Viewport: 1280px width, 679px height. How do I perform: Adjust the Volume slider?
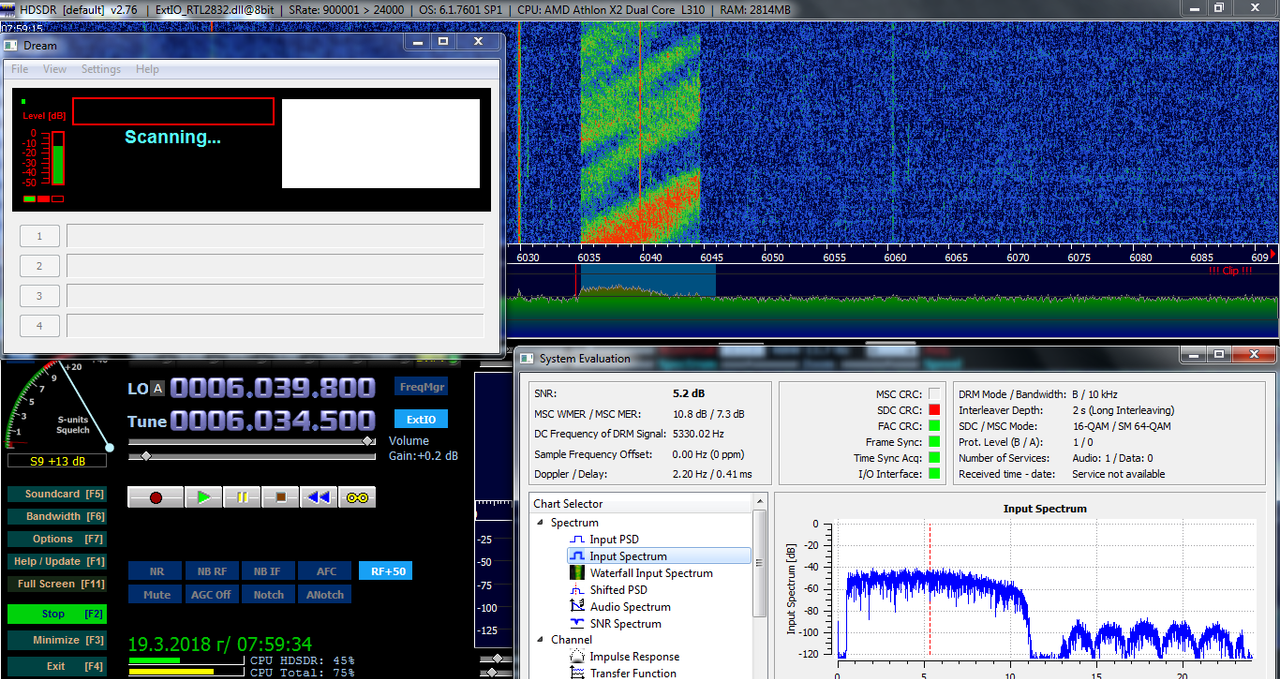click(252, 441)
